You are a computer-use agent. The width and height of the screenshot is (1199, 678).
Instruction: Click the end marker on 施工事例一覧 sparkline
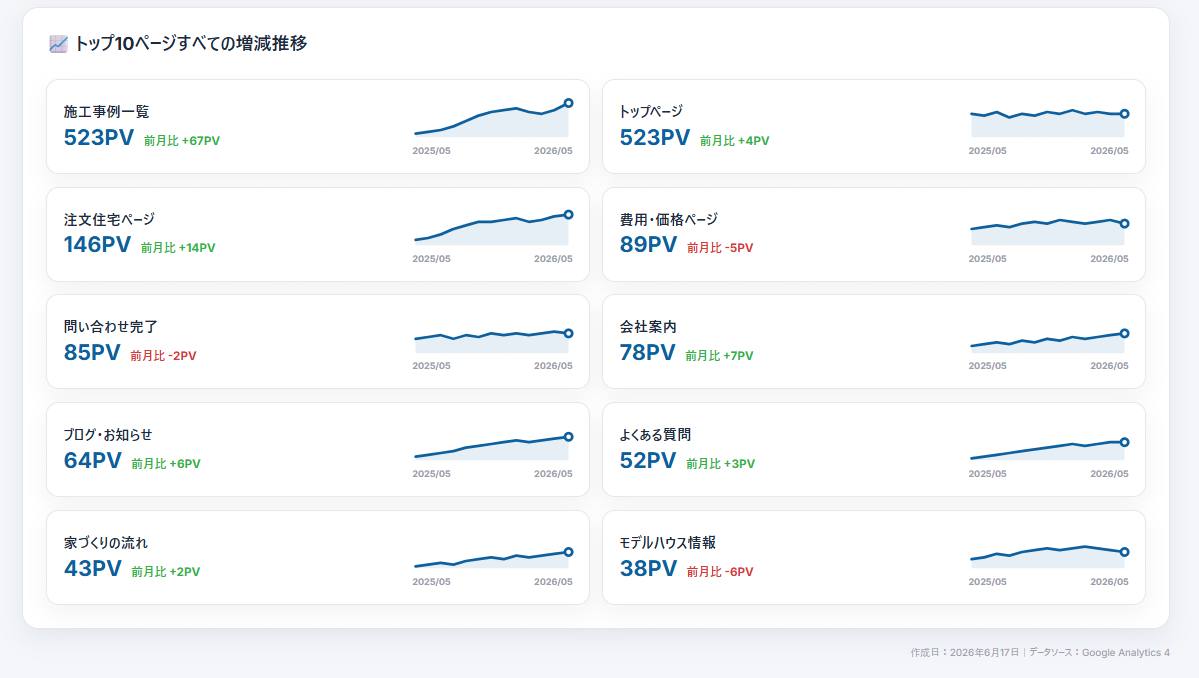click(568, 103)
